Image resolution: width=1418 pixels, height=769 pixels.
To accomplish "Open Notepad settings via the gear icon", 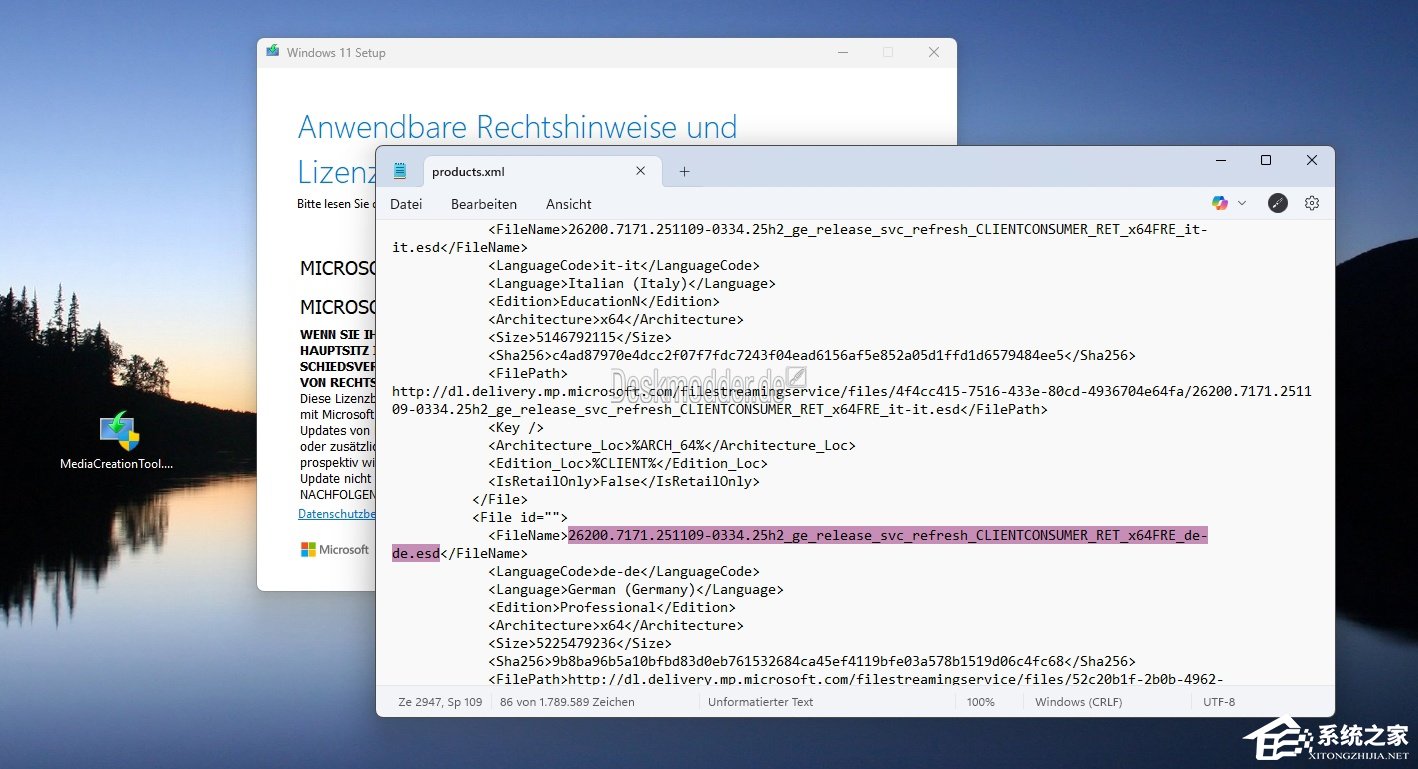I will 1312,203.
